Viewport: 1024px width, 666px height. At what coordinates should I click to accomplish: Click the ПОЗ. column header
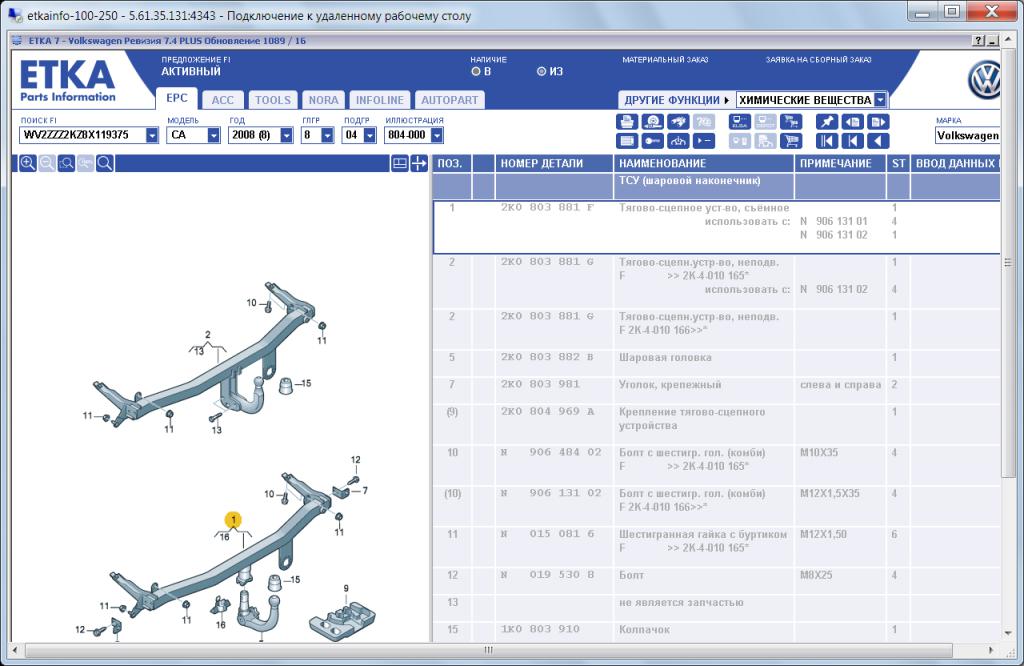(451, 163)
